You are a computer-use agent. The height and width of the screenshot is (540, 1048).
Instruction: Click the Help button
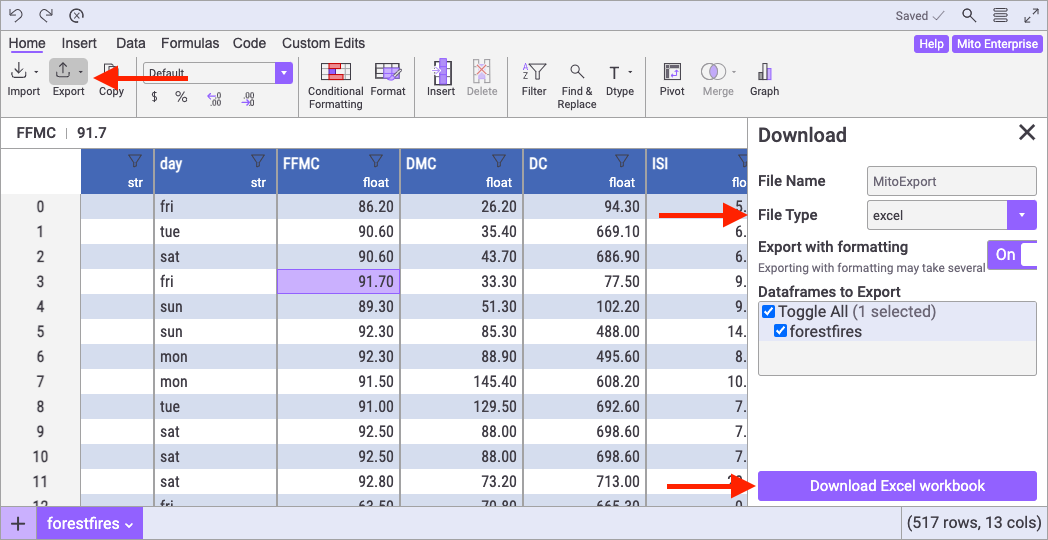tap(931, 44)
